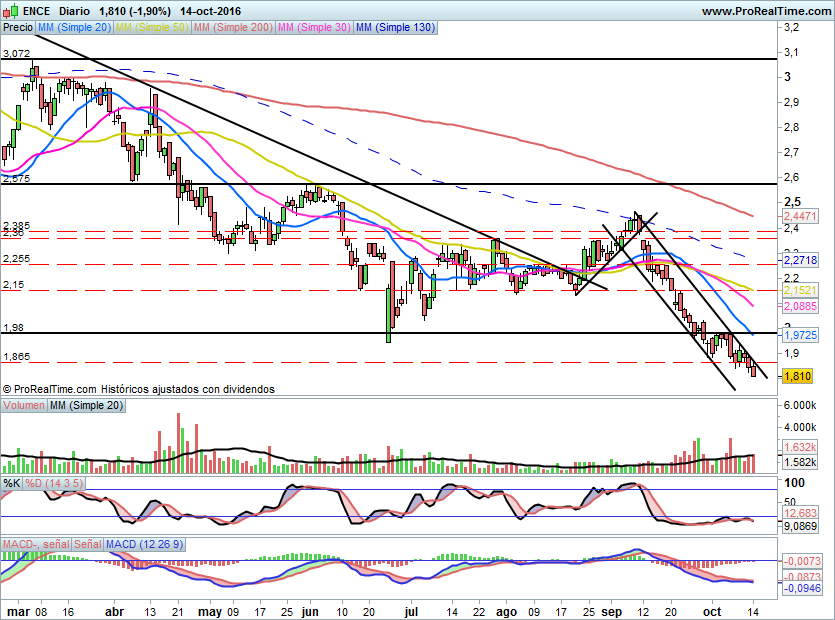Select the Precio label in price panel
This screenshot has width=835, height=620.
tap(18, 28)
